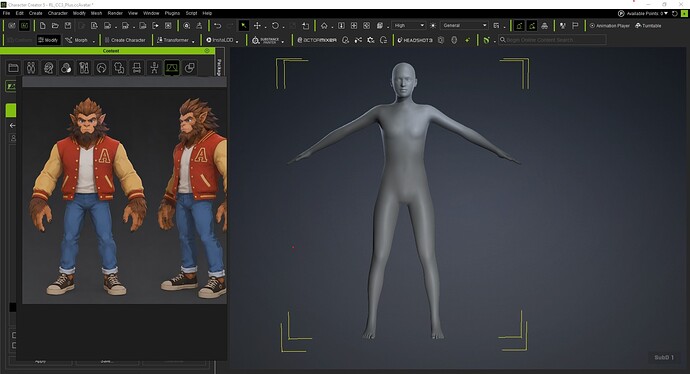Image resolution: width=690 pixels, height=374 pixels.
Task: Click the flag icon in top toolbar
Action: [x=575, y=26]
